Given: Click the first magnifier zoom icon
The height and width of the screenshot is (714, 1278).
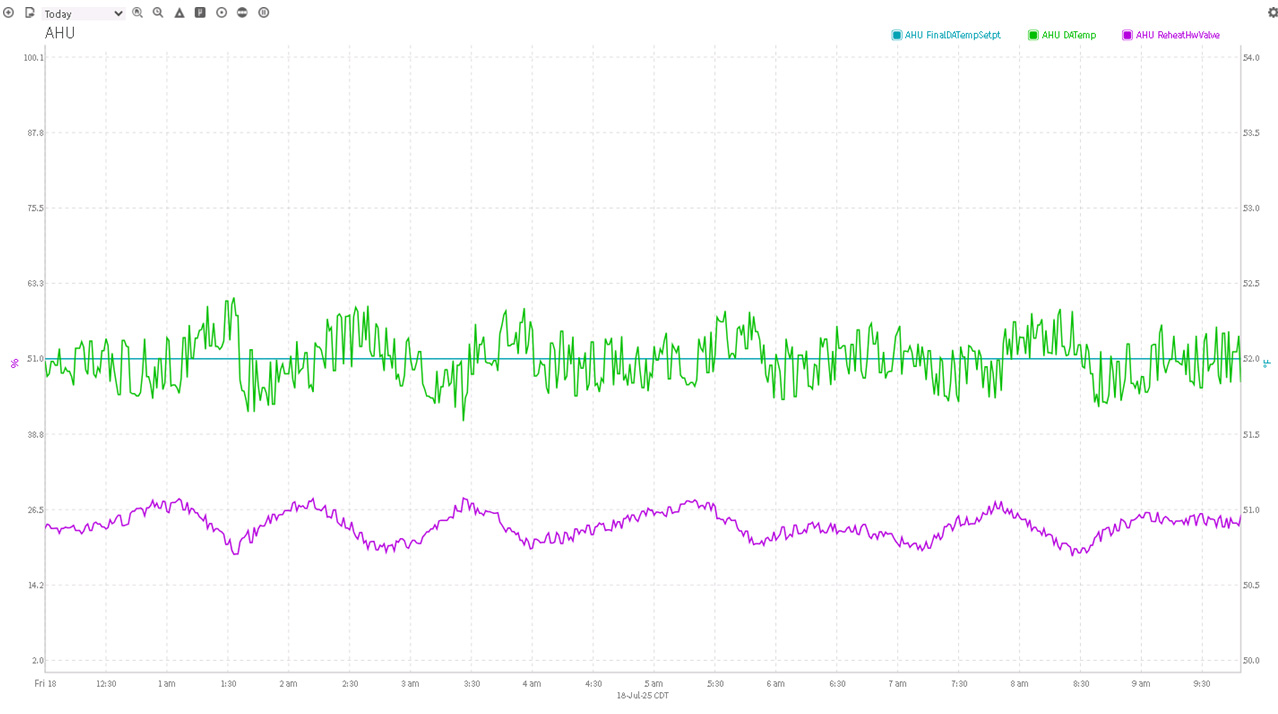Looking at the screenshot, I should 138,13.
